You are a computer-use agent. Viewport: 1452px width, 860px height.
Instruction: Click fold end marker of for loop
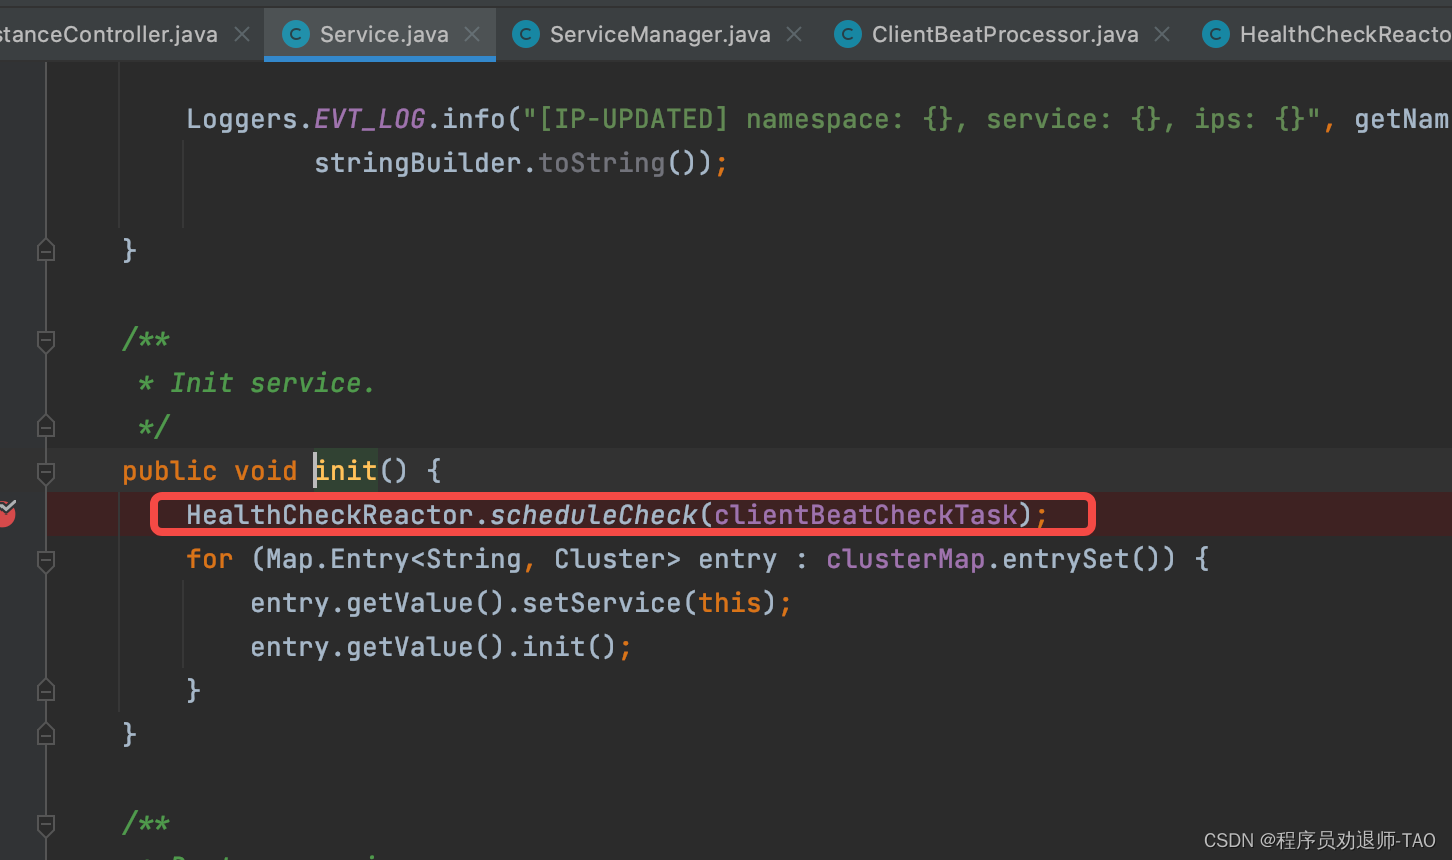pos(46,690)
